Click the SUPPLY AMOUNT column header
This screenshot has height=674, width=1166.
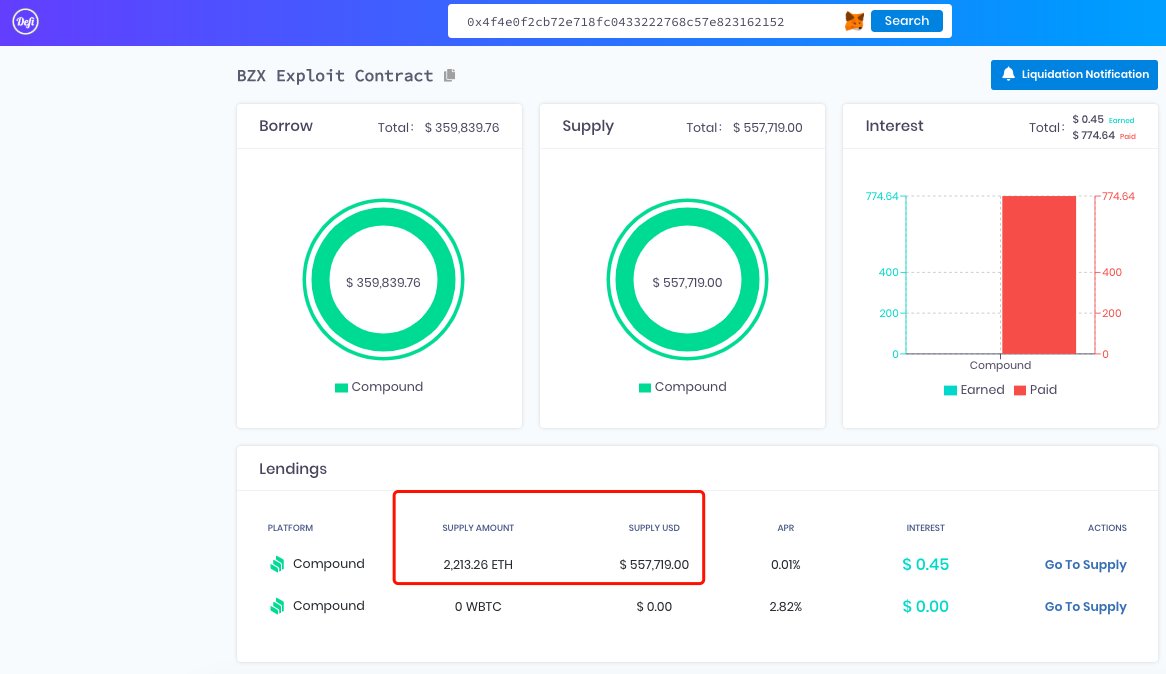tap(478, 528)
